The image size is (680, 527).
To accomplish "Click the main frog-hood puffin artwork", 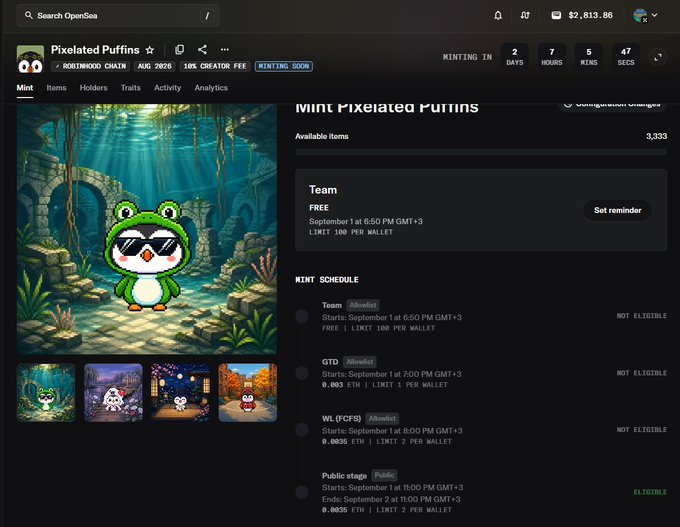I will click(x=147, y=229).
